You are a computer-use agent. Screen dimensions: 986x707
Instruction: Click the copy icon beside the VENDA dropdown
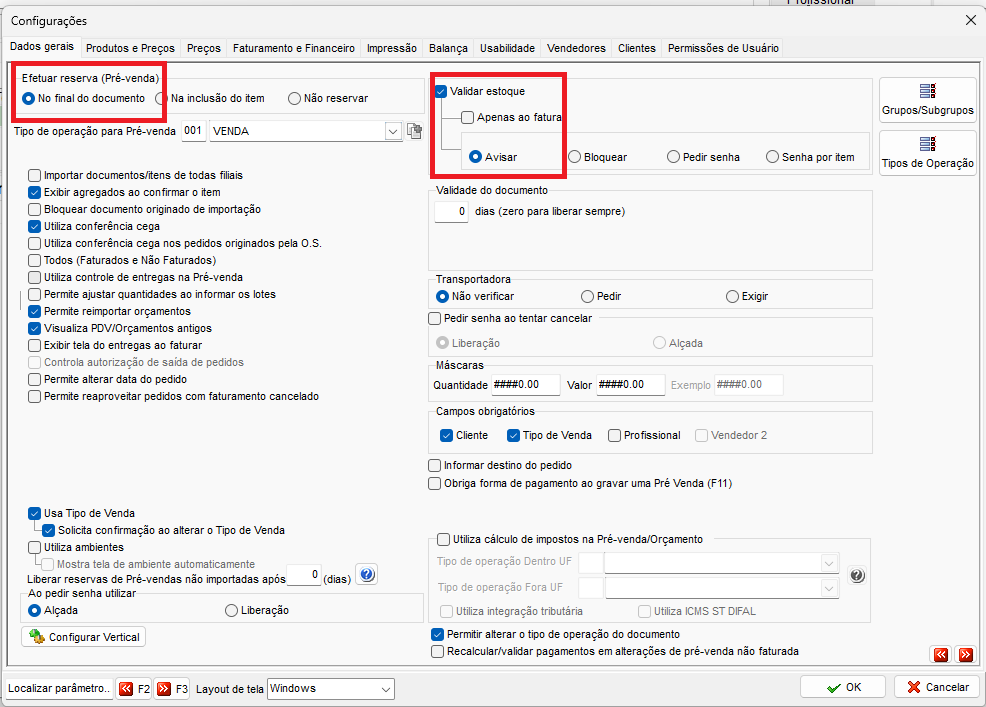[x=414, y=131]
